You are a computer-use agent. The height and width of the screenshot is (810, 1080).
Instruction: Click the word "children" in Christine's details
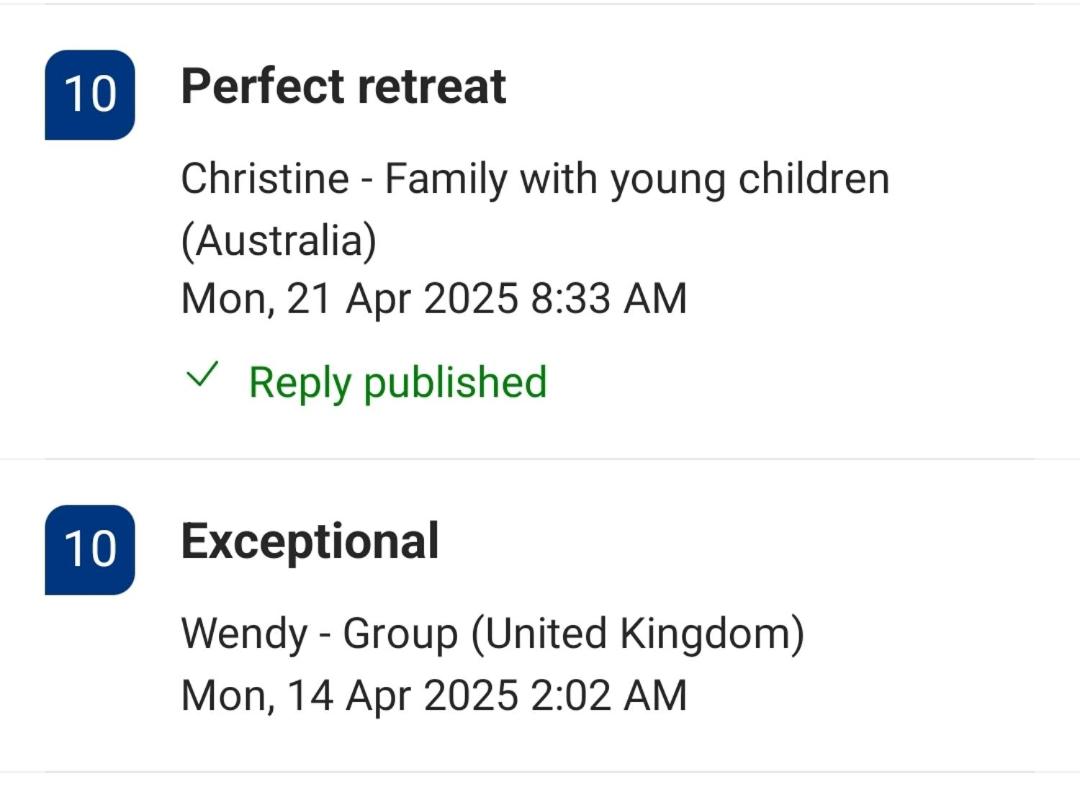pos(813,180)
